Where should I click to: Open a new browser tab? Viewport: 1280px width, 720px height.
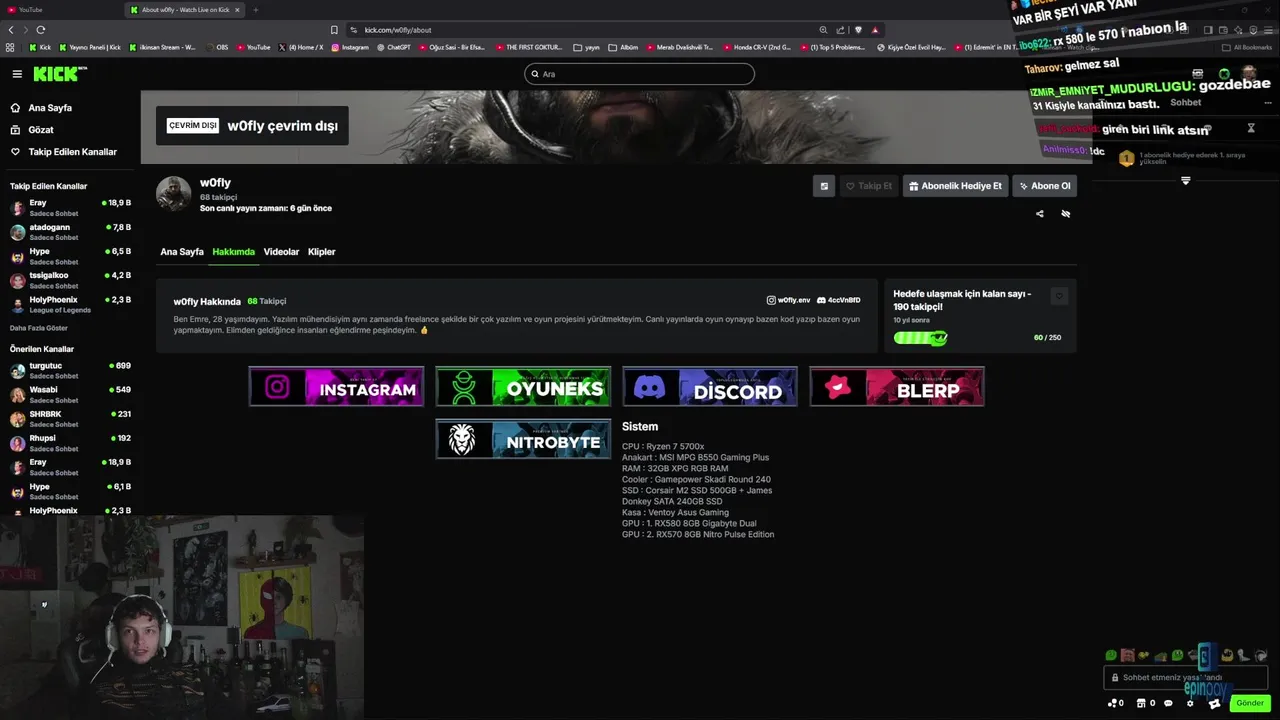click(x=255, y=10)
